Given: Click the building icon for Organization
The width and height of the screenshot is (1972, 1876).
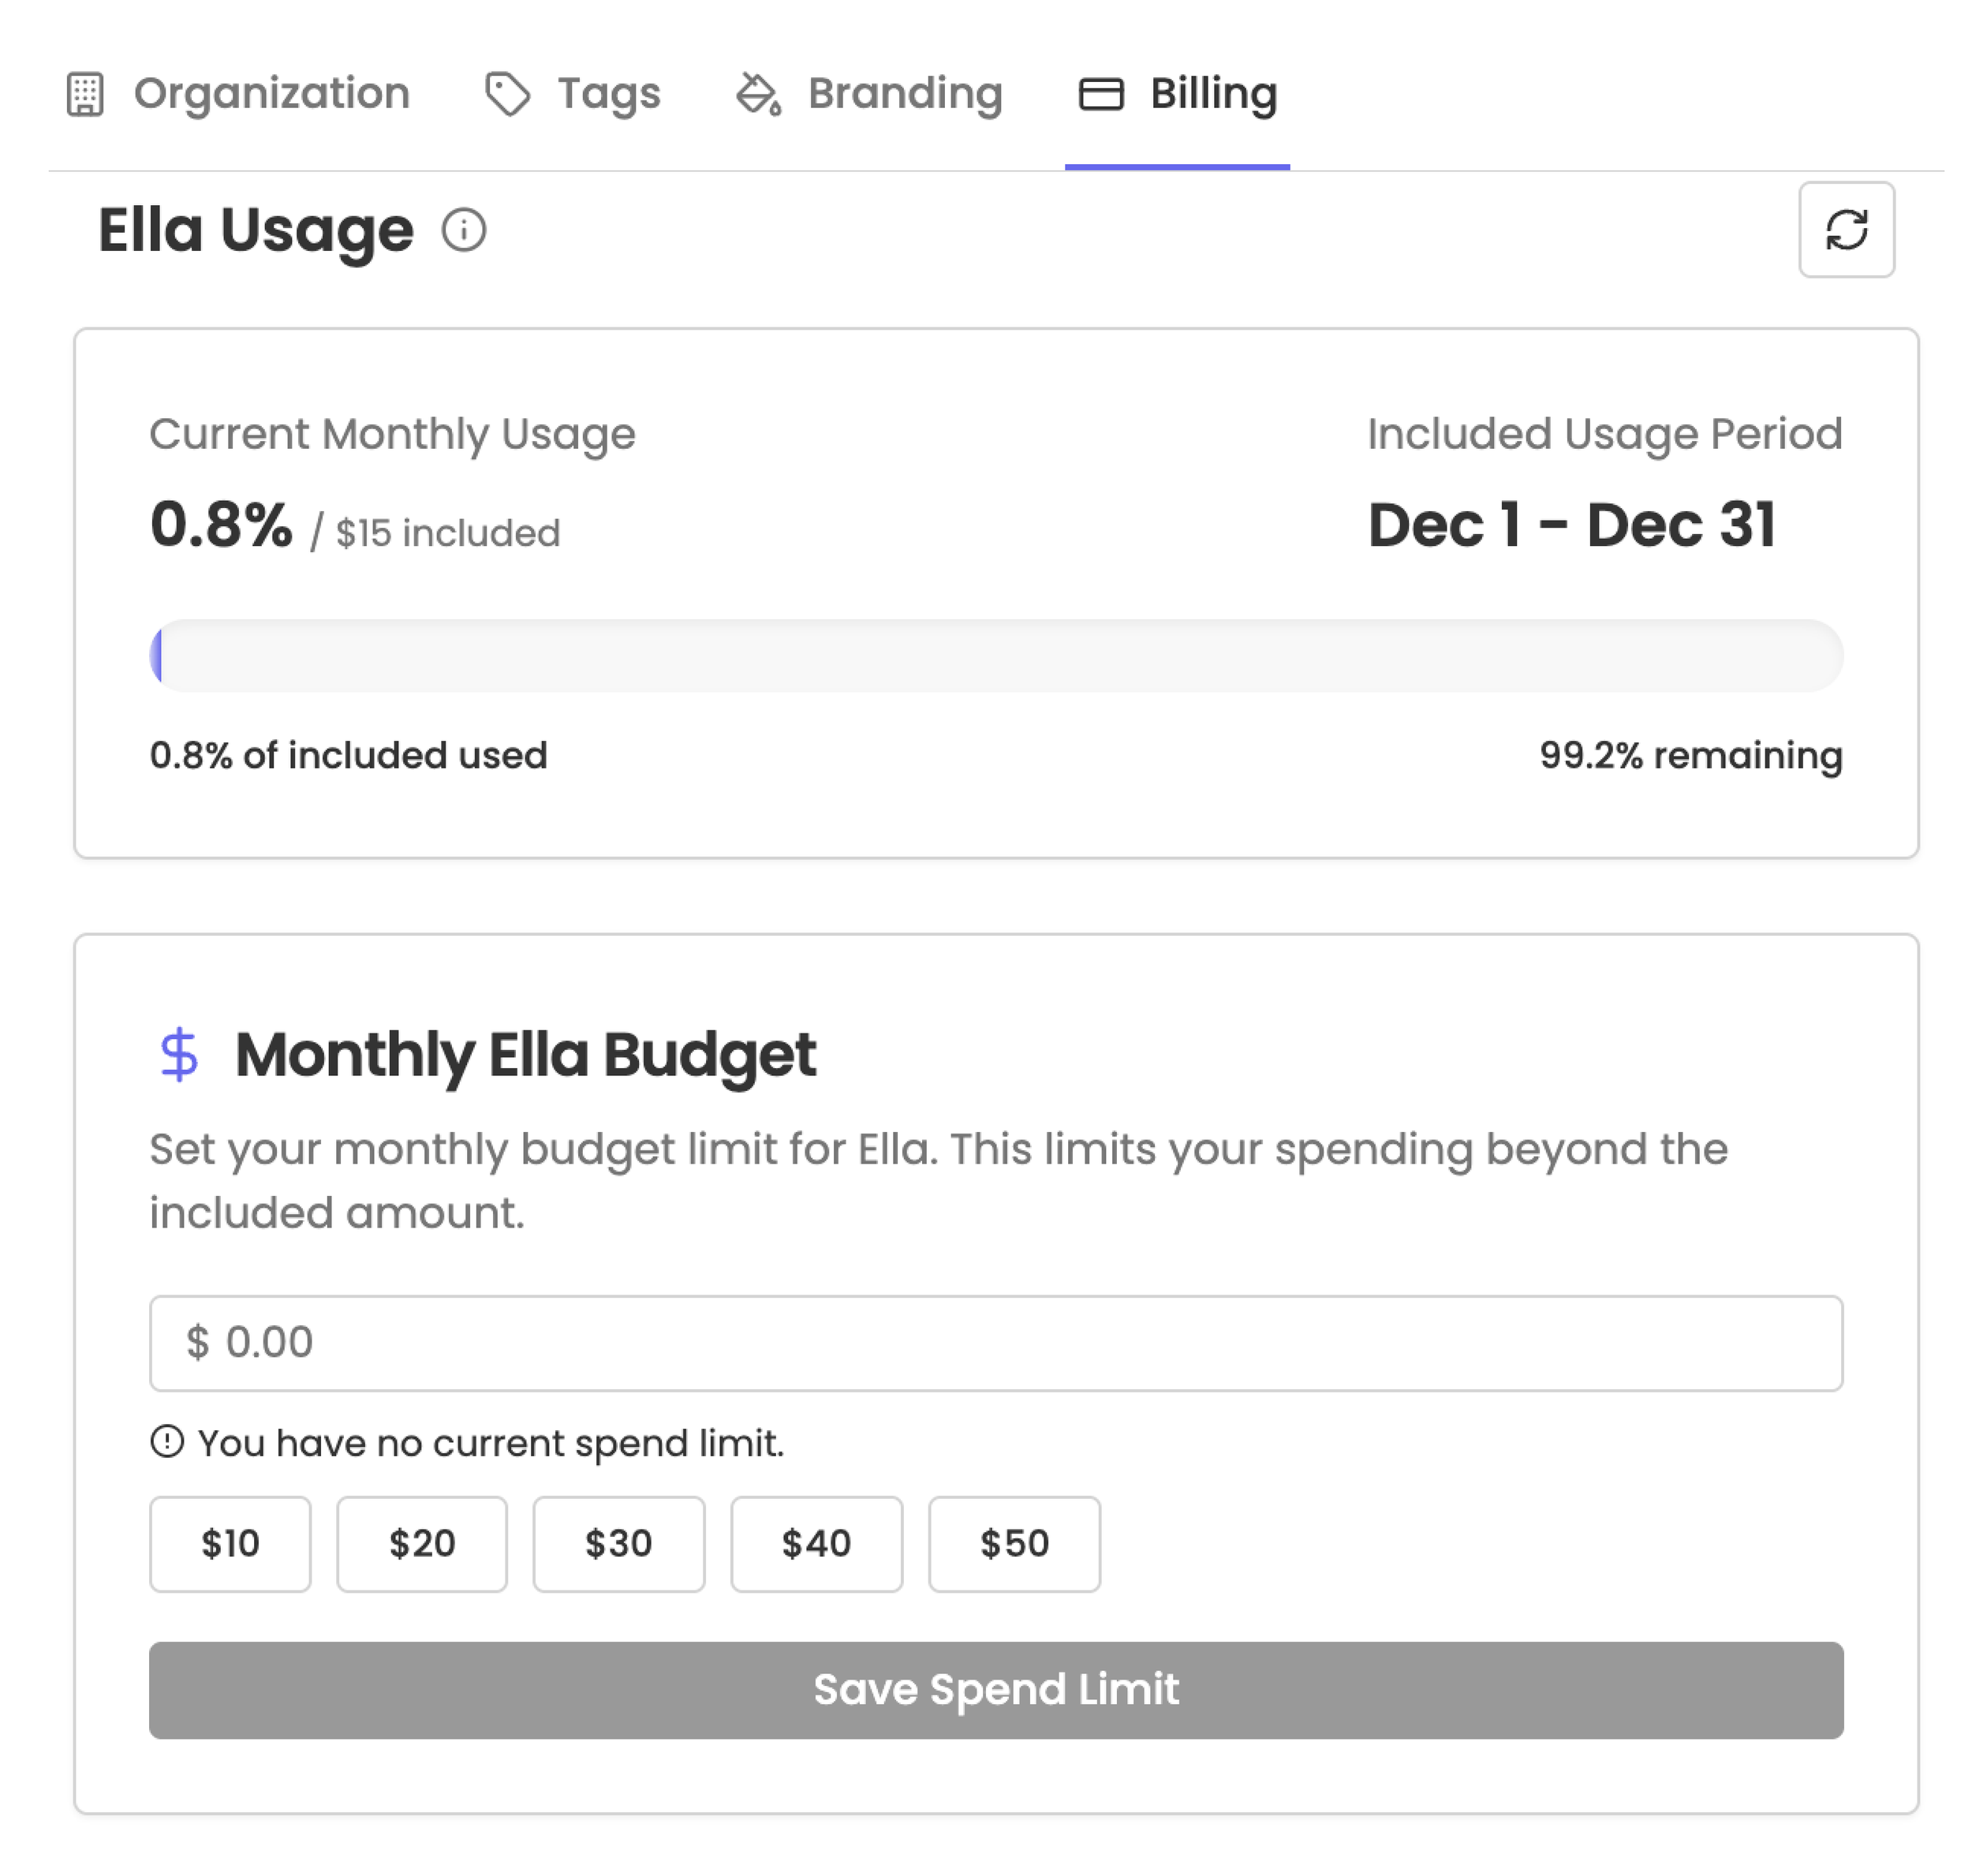Looking at the screenshot, I should click(x=85, y=94).
